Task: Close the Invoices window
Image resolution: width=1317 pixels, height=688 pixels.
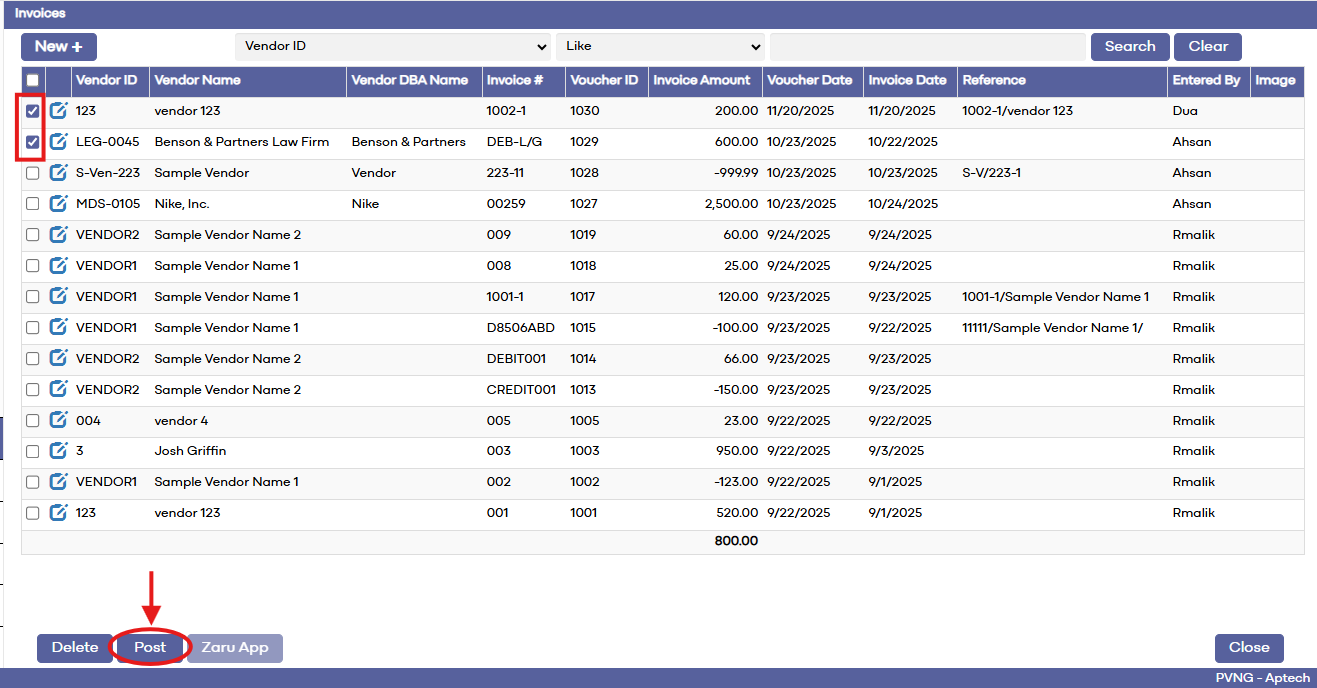Action: point(1249,647)
